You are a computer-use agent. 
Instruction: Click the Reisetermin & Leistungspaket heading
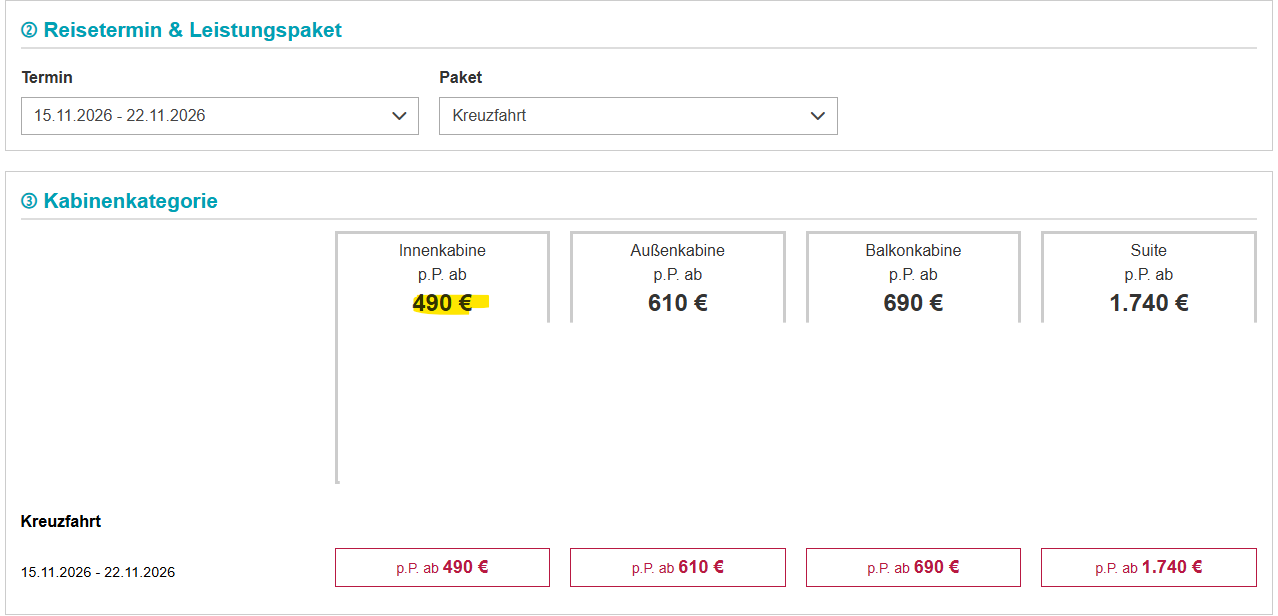point(192,30)
